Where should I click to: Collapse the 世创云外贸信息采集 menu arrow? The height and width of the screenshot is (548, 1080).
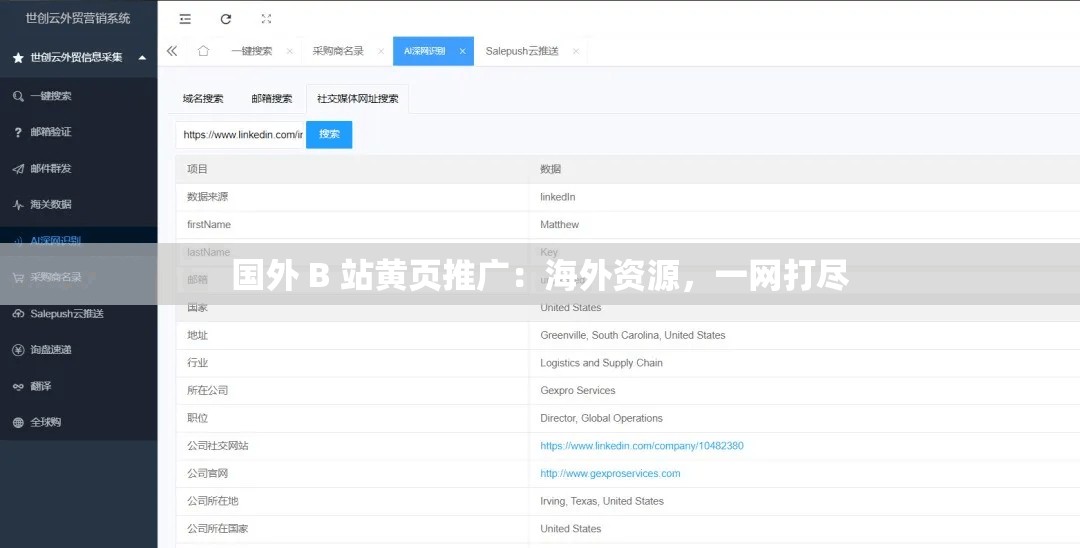(x=142, y=58)
